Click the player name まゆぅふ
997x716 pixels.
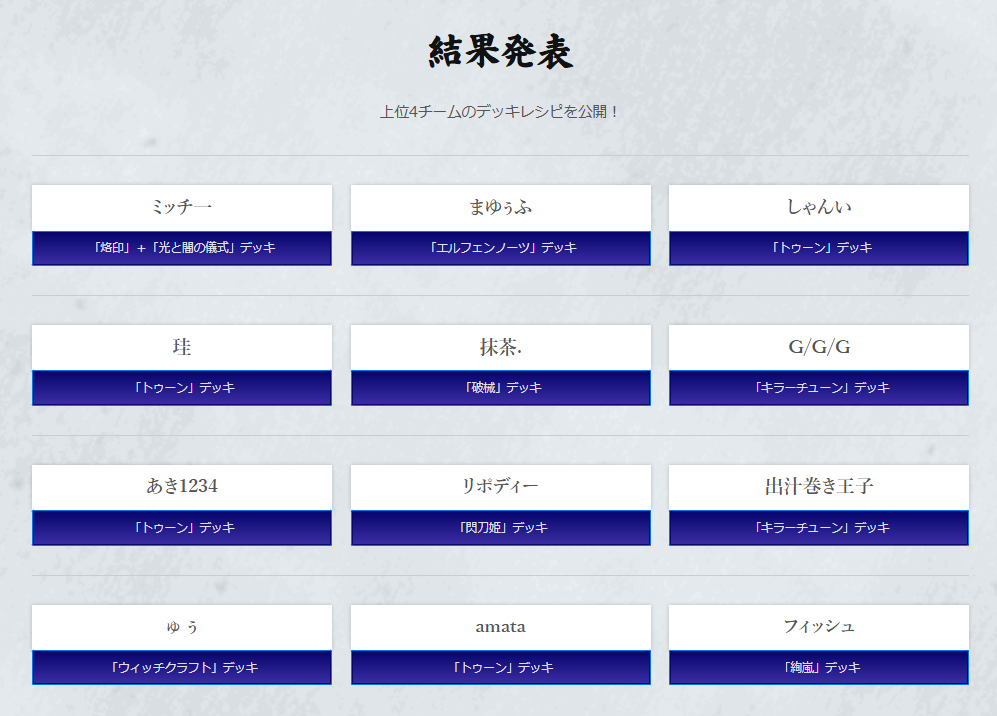500,207
